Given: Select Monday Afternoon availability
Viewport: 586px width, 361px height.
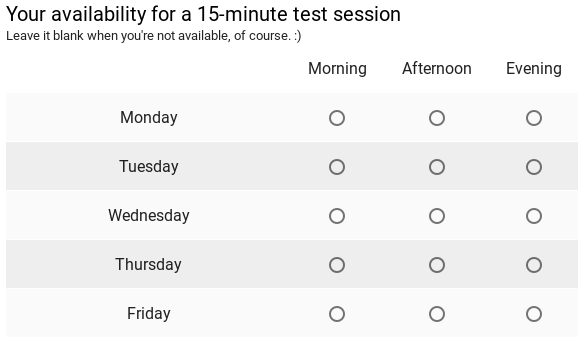Looking at the screenshot, I should pos(437,118).
